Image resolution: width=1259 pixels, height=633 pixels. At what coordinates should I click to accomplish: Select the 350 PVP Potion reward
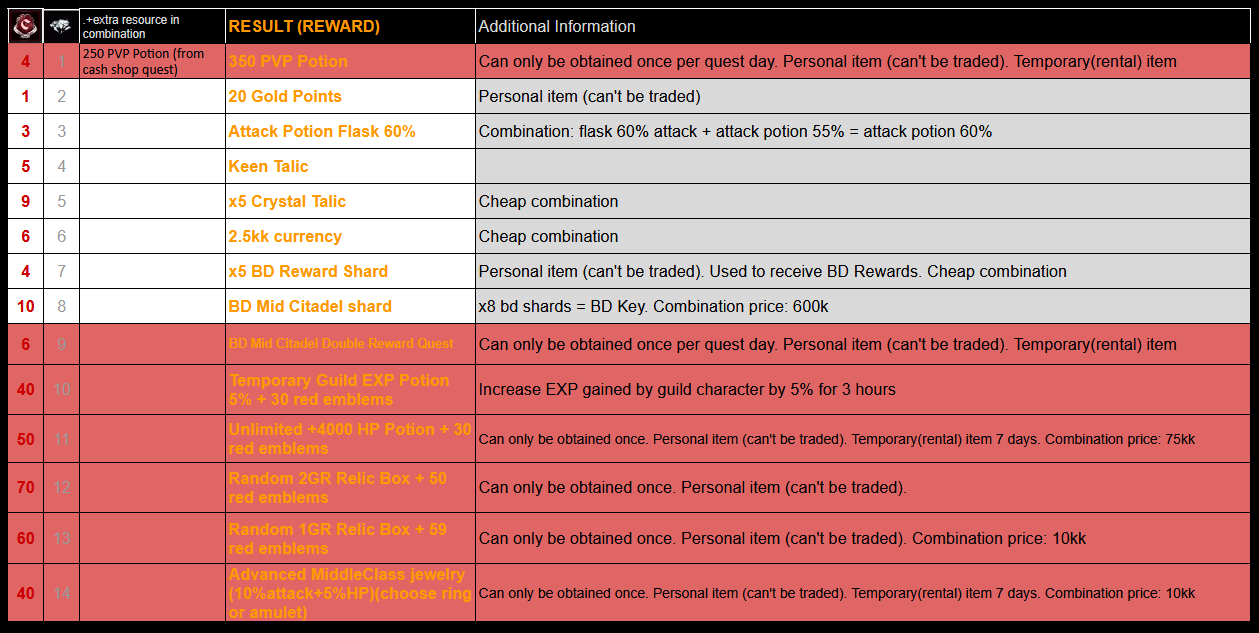(x=288, y=61)
